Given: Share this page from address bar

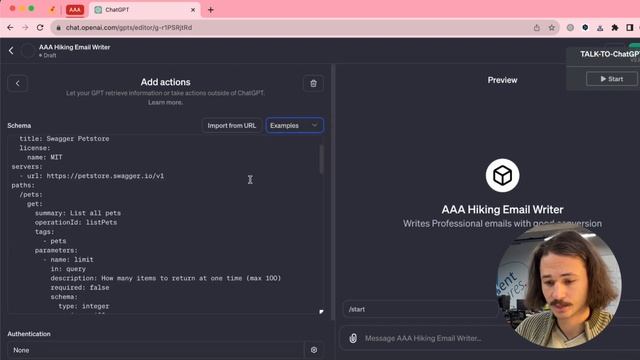Looking at the screenshot, I should pos(537,27).
